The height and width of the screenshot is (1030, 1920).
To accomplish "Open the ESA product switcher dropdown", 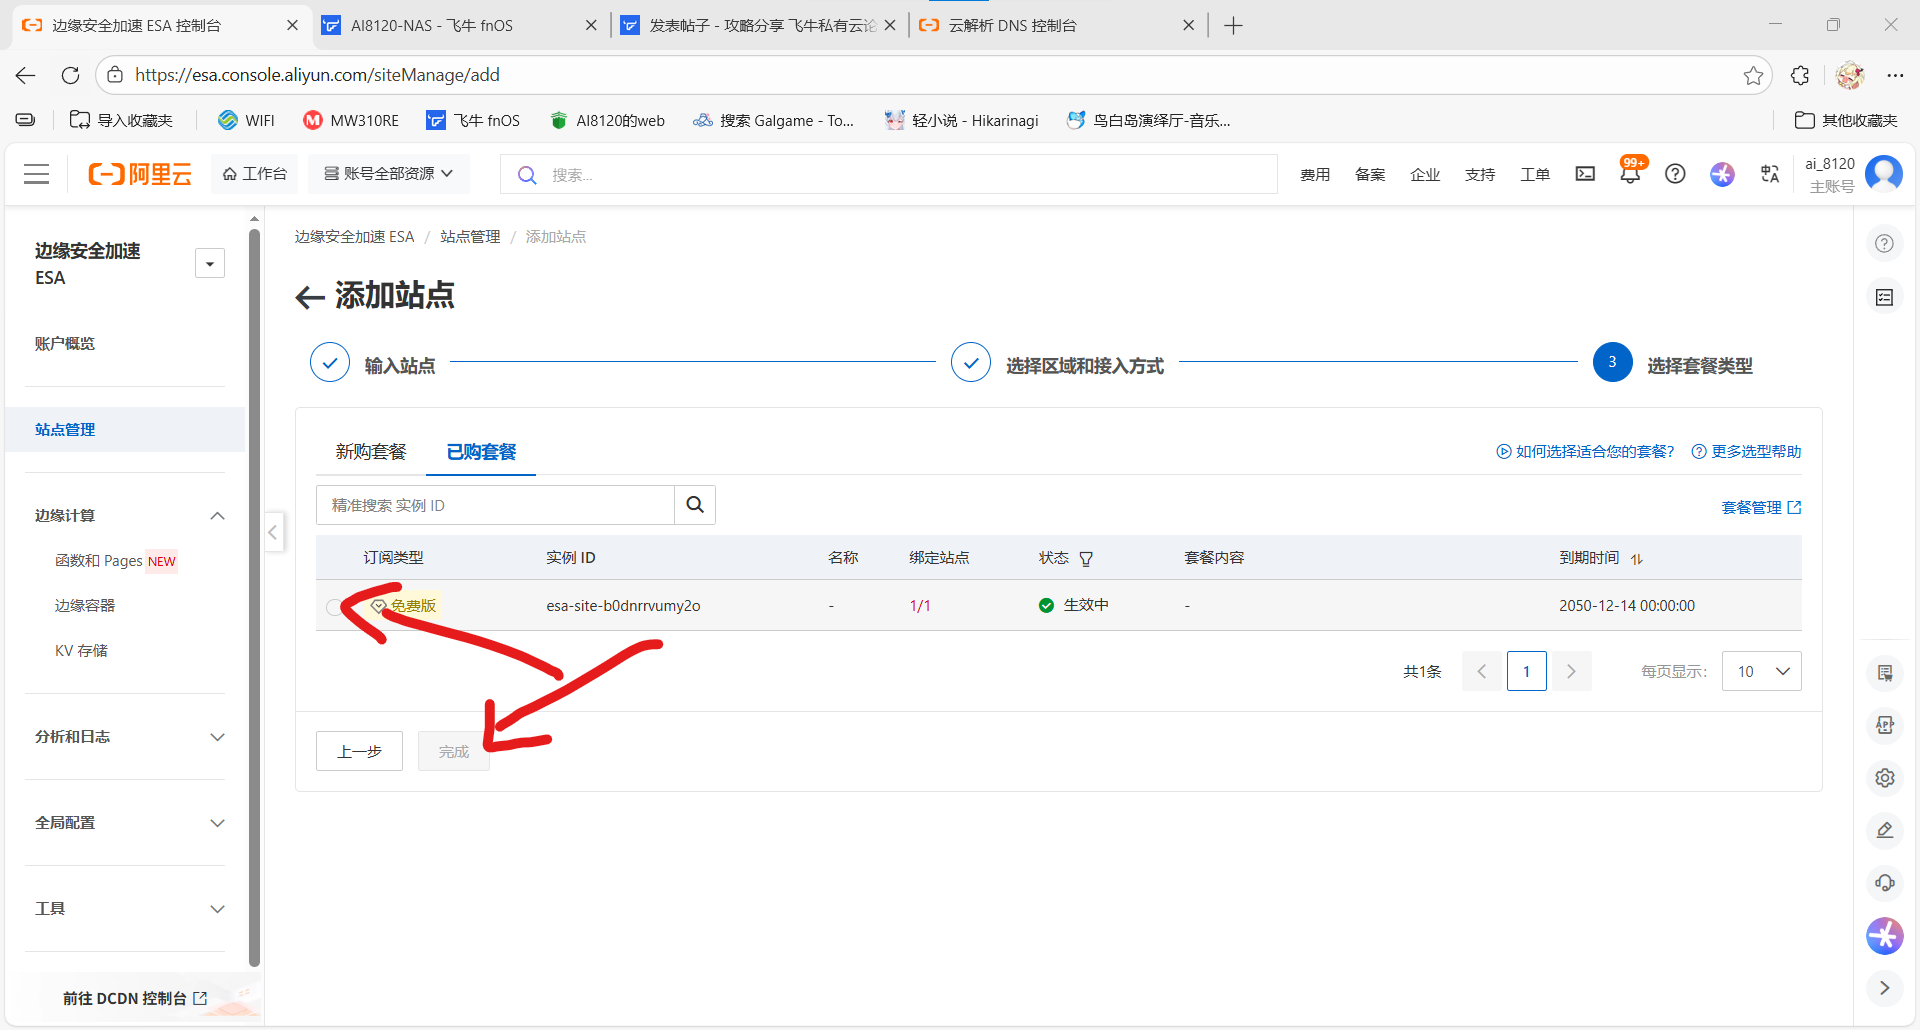I will 210,264.
